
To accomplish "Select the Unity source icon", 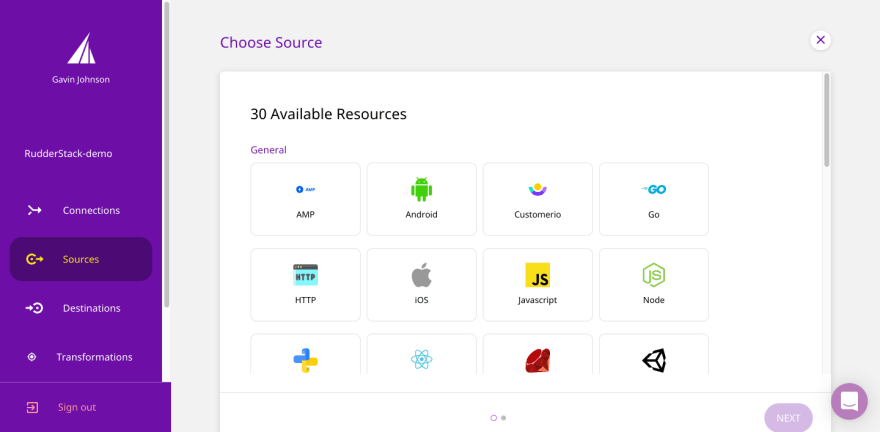I will click(653, 360).
